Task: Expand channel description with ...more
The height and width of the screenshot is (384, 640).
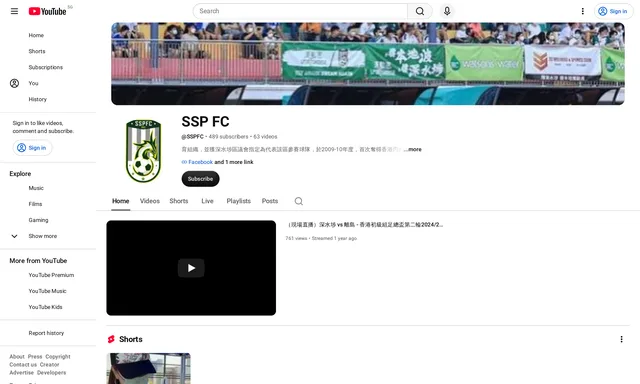Action: 413,149
